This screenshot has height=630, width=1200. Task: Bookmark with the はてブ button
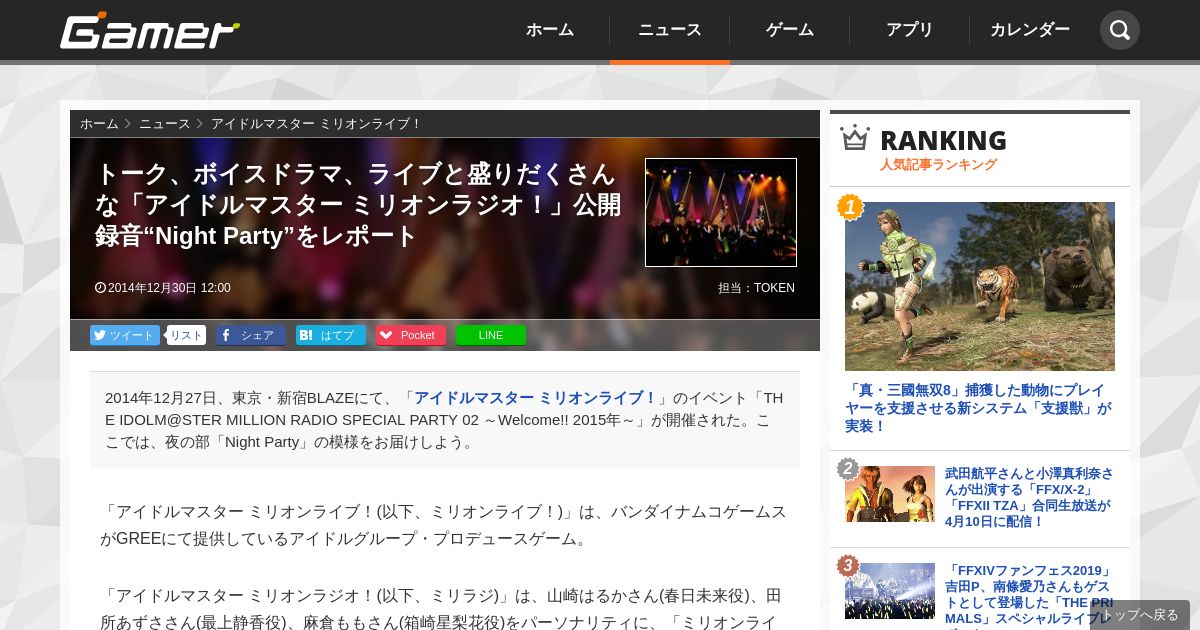coord(331,335)
